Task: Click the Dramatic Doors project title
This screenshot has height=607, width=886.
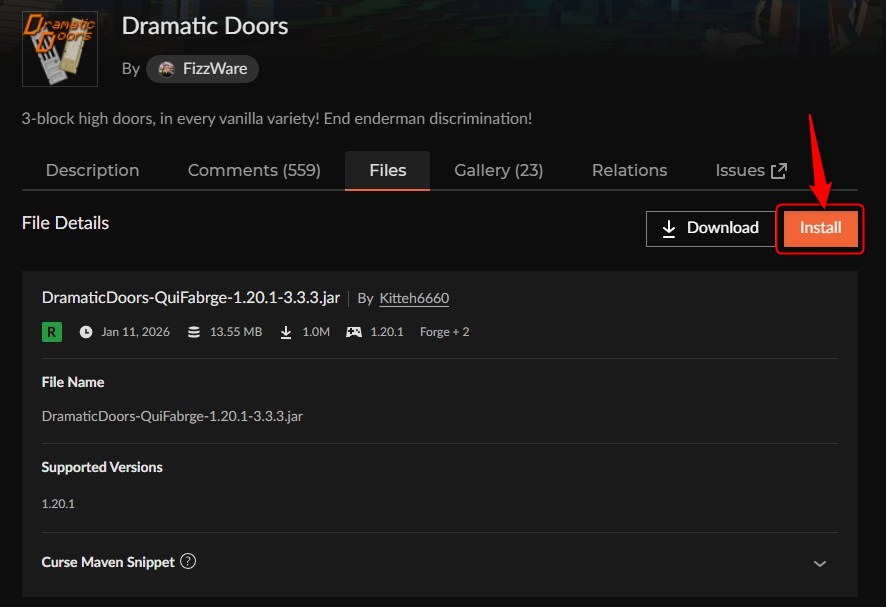Action: (x=205, y=26)
